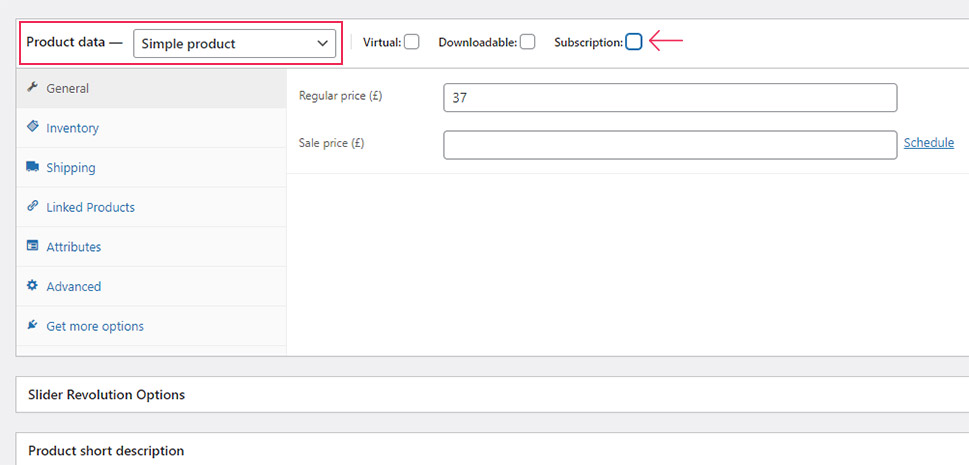This screenshot has height=465, width=969.
Task: Click the Sale price (£) label
Action: pyautogui.click(x=331, y=143)
